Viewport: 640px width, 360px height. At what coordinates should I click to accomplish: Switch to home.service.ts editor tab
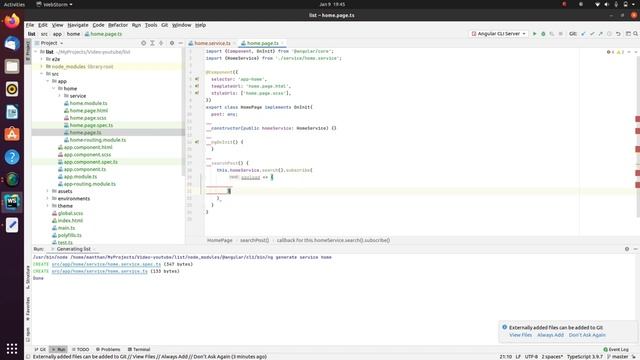(212, 43)
